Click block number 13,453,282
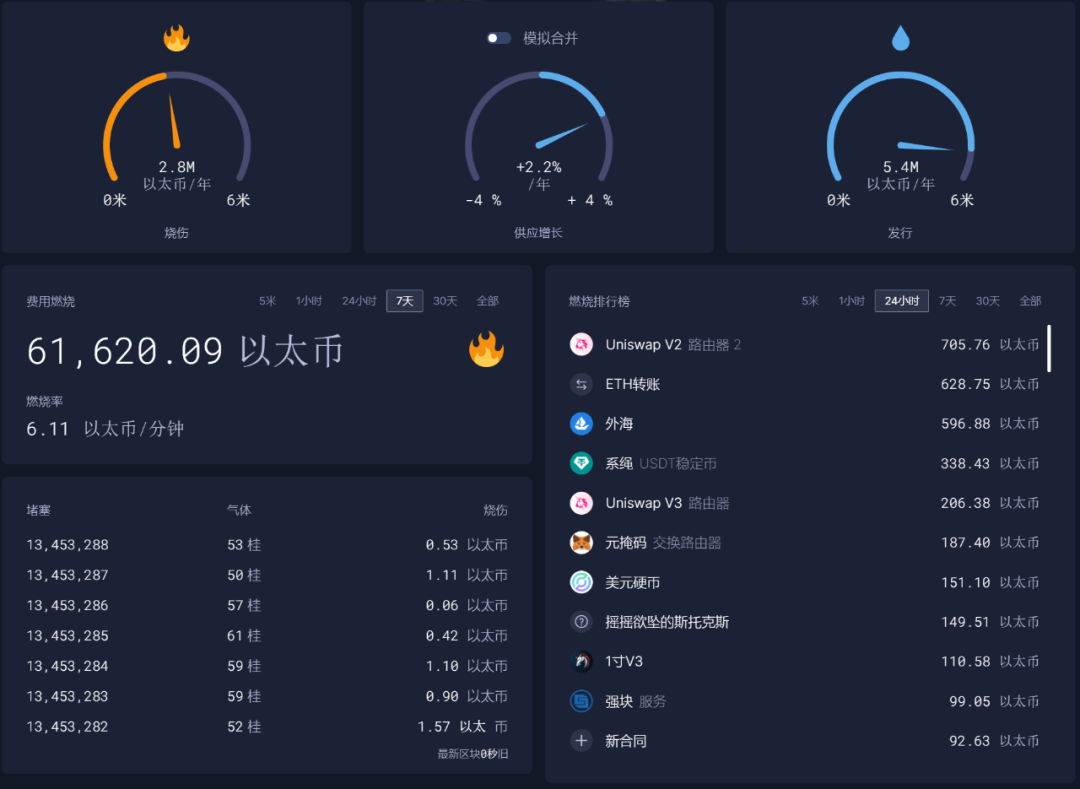 [68, 726]
